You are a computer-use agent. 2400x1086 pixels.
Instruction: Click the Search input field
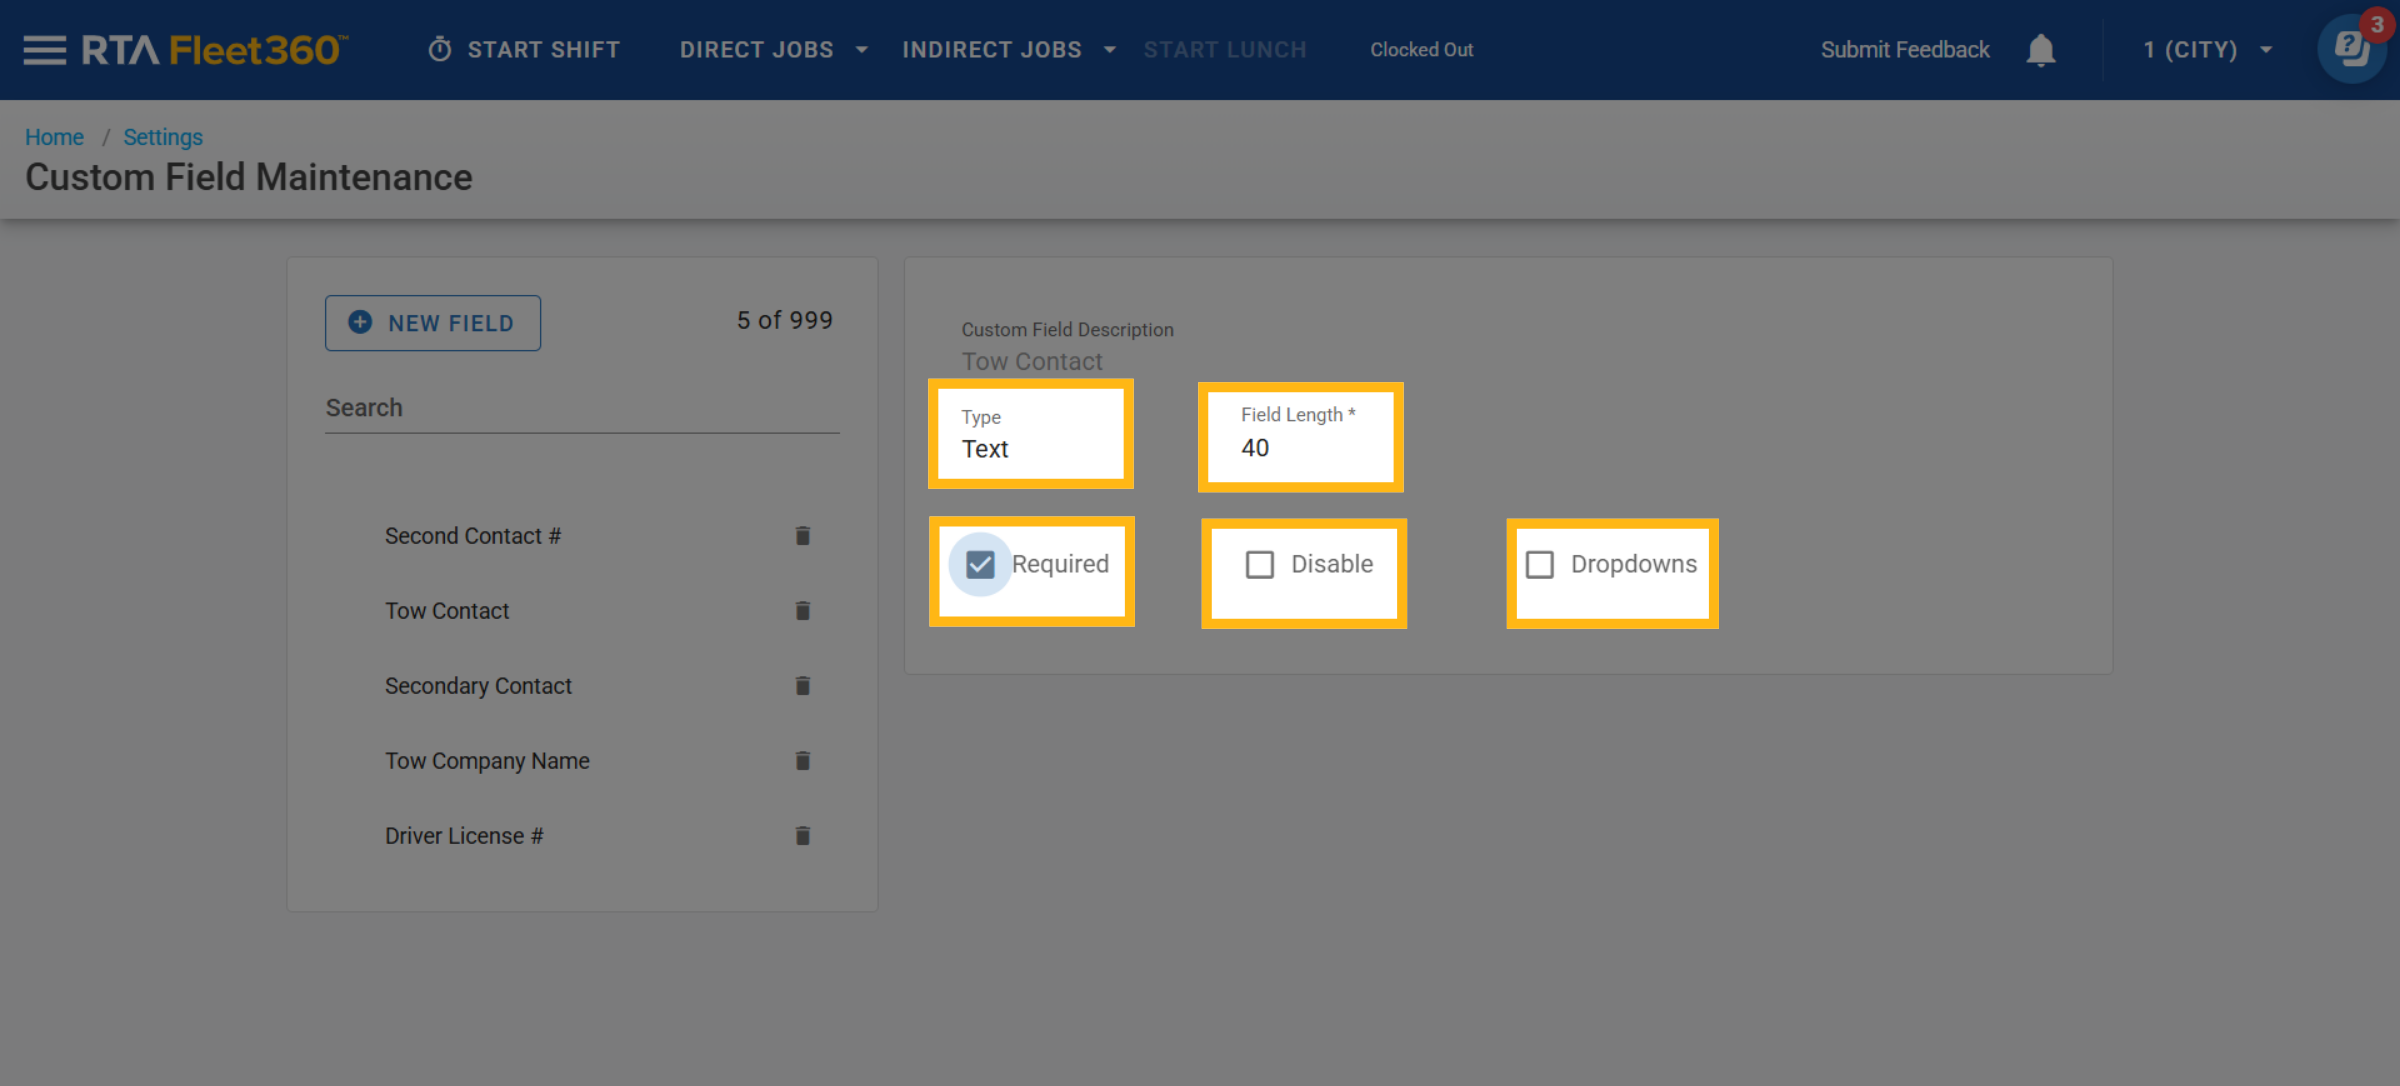coord(581,408)
